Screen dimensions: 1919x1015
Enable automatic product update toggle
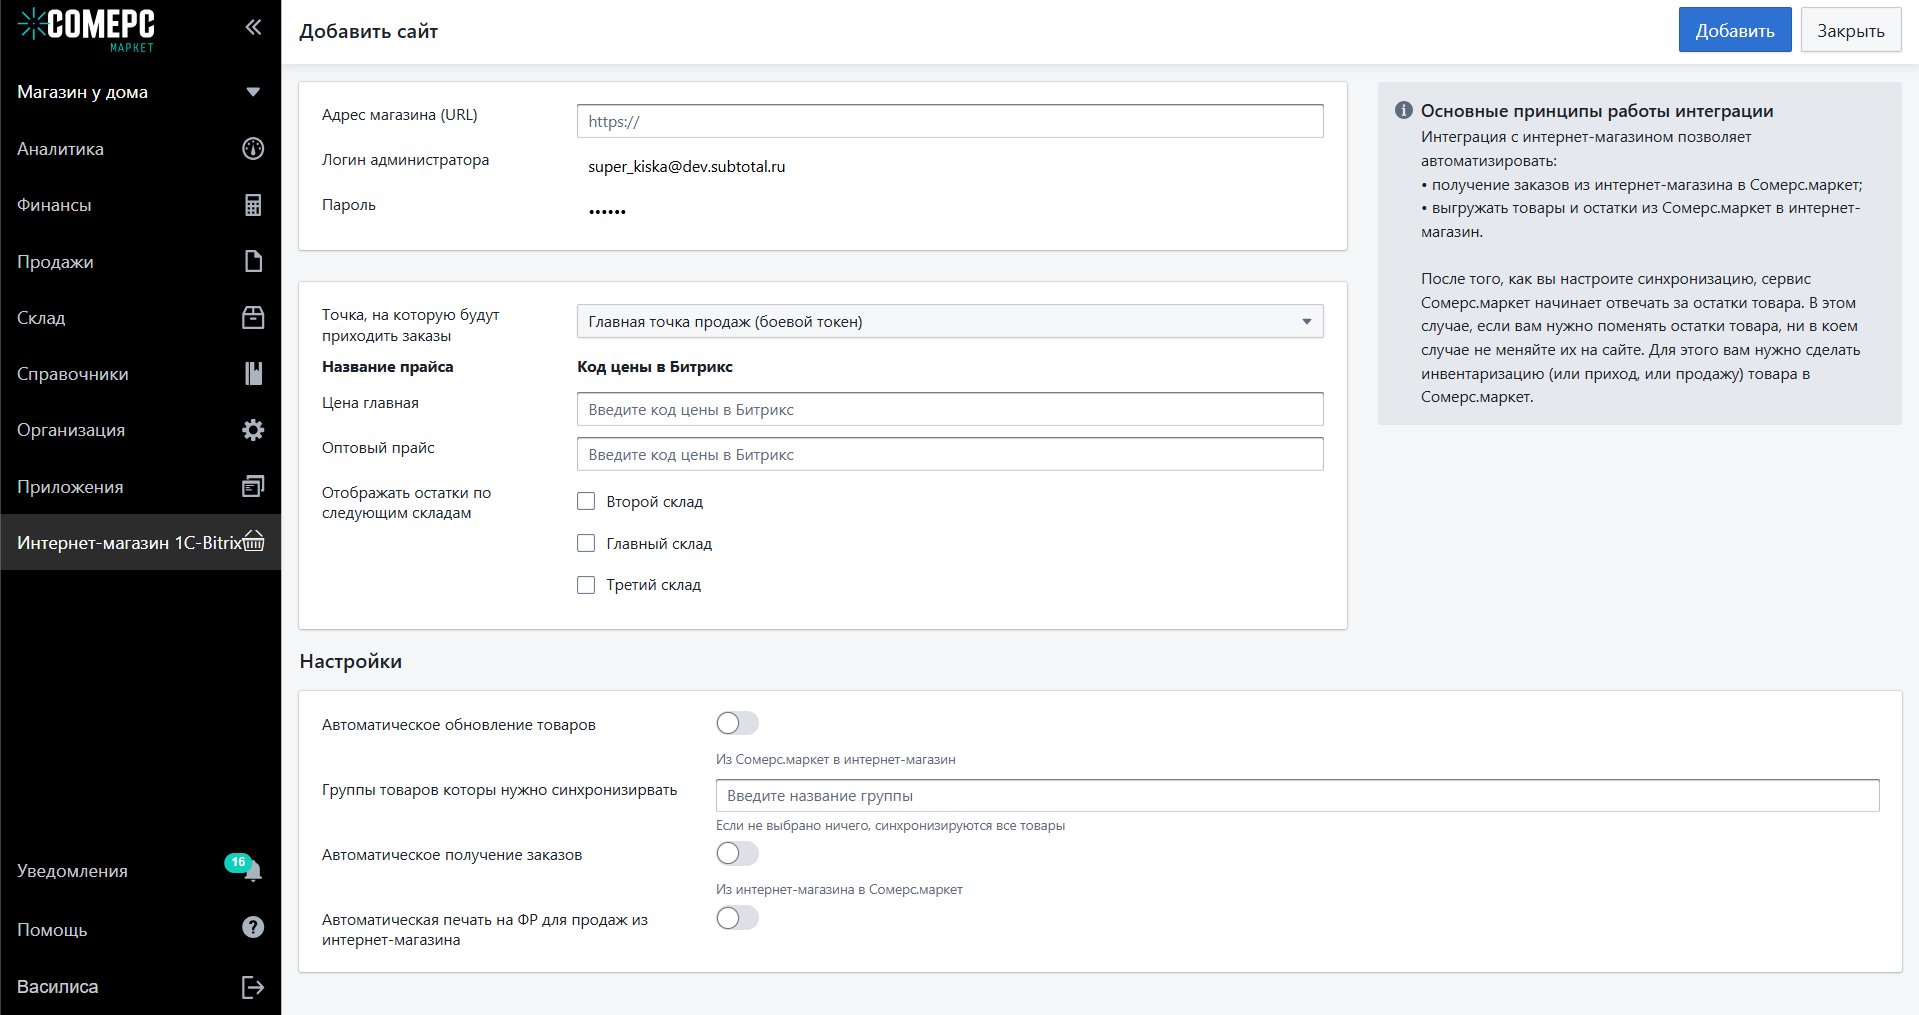coord(737,723)
